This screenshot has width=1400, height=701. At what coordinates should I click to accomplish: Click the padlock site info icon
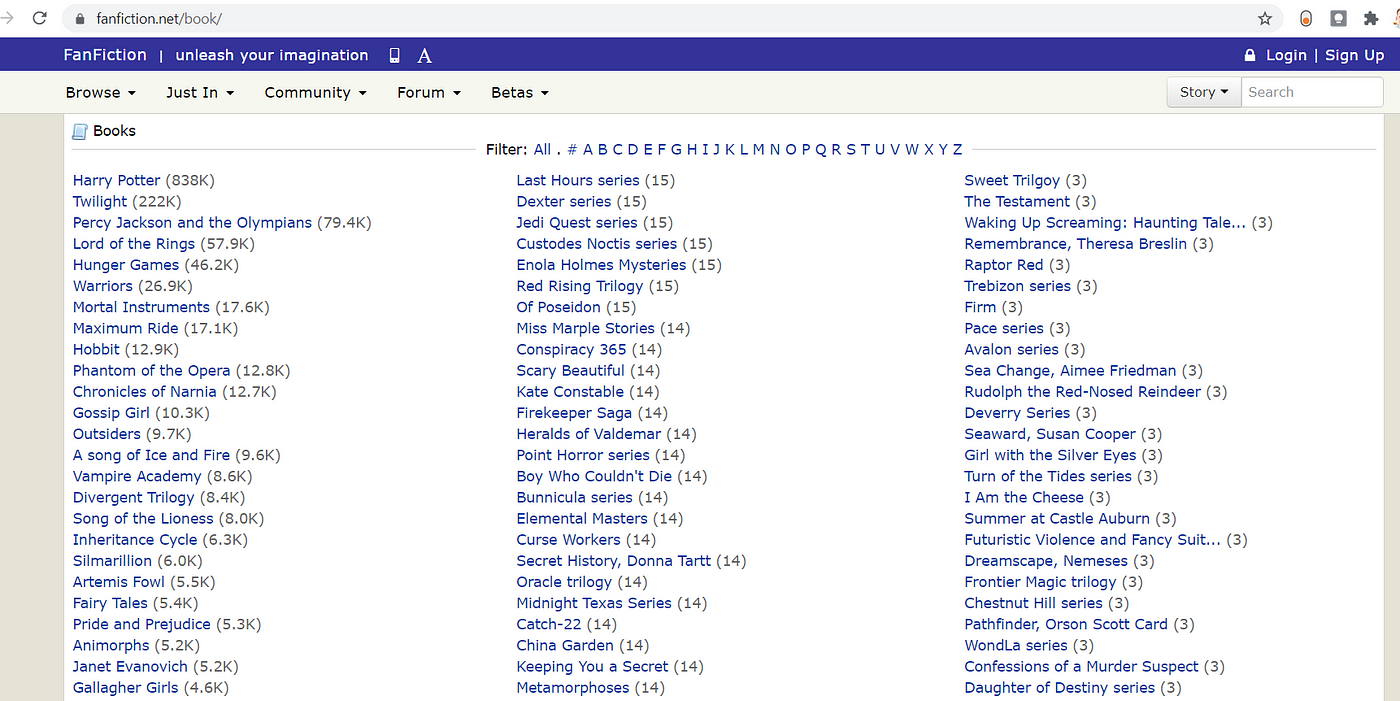coord(80,19)
